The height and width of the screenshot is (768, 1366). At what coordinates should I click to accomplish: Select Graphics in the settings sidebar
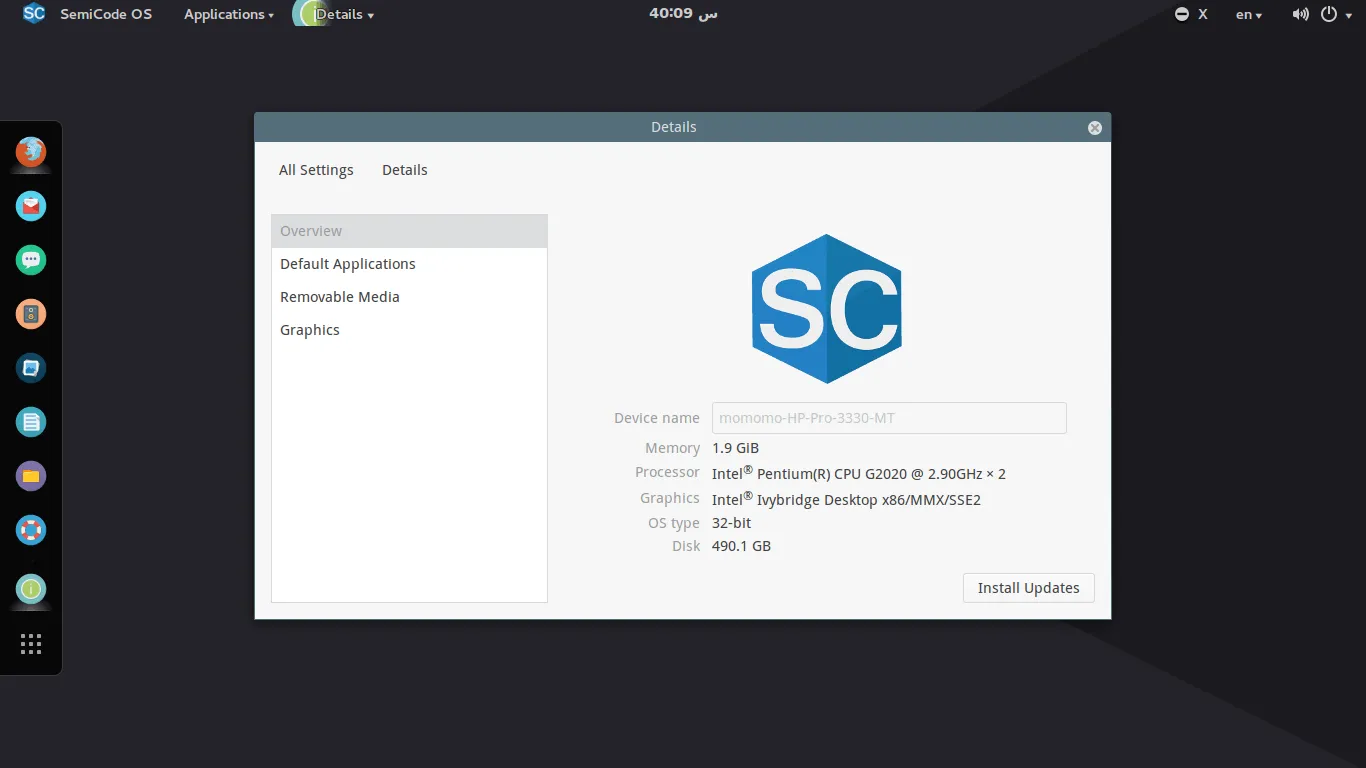coord(310,329)
